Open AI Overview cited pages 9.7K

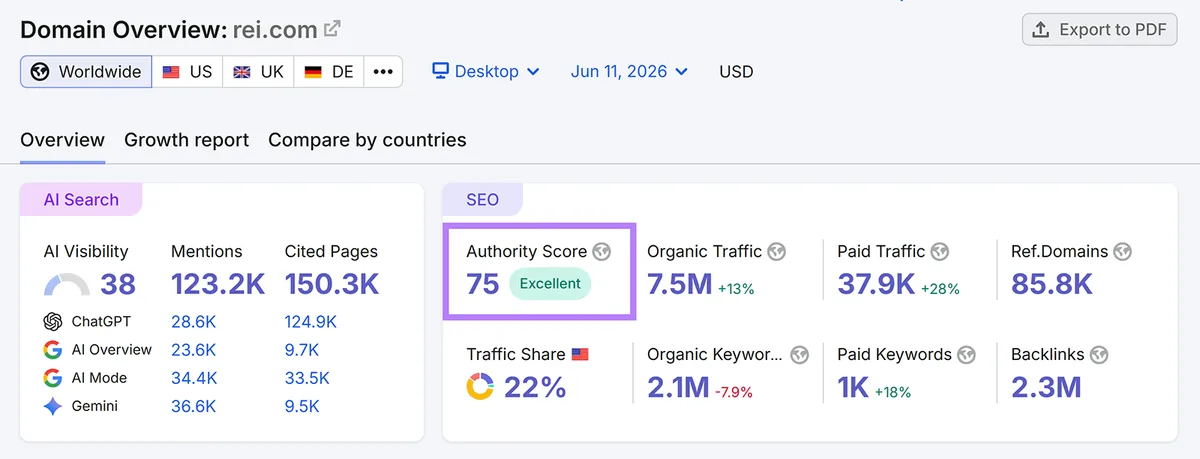pos(302,350)
